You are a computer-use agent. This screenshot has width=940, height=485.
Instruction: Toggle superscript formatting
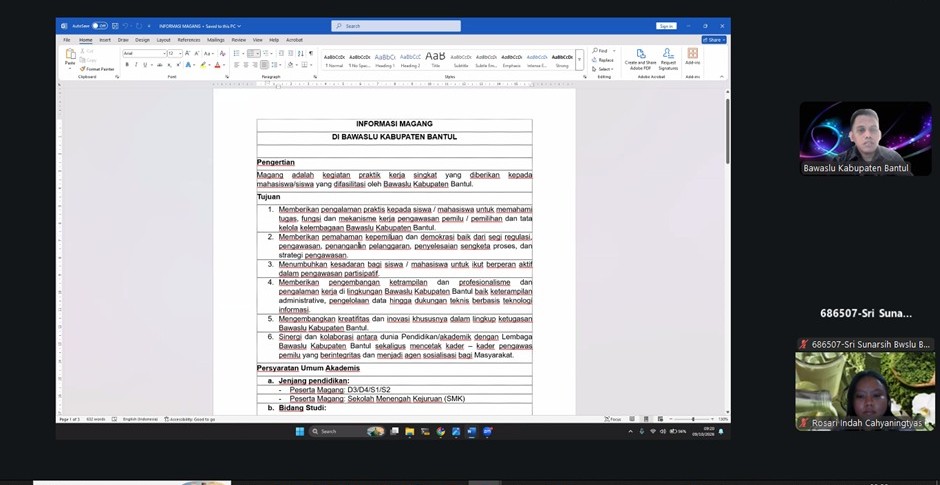click(179, 65)
